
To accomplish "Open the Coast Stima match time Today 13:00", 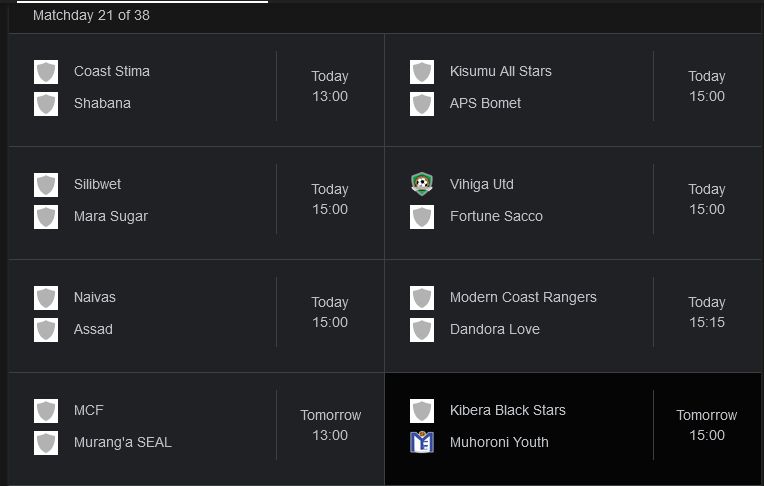I will (330, 86).
